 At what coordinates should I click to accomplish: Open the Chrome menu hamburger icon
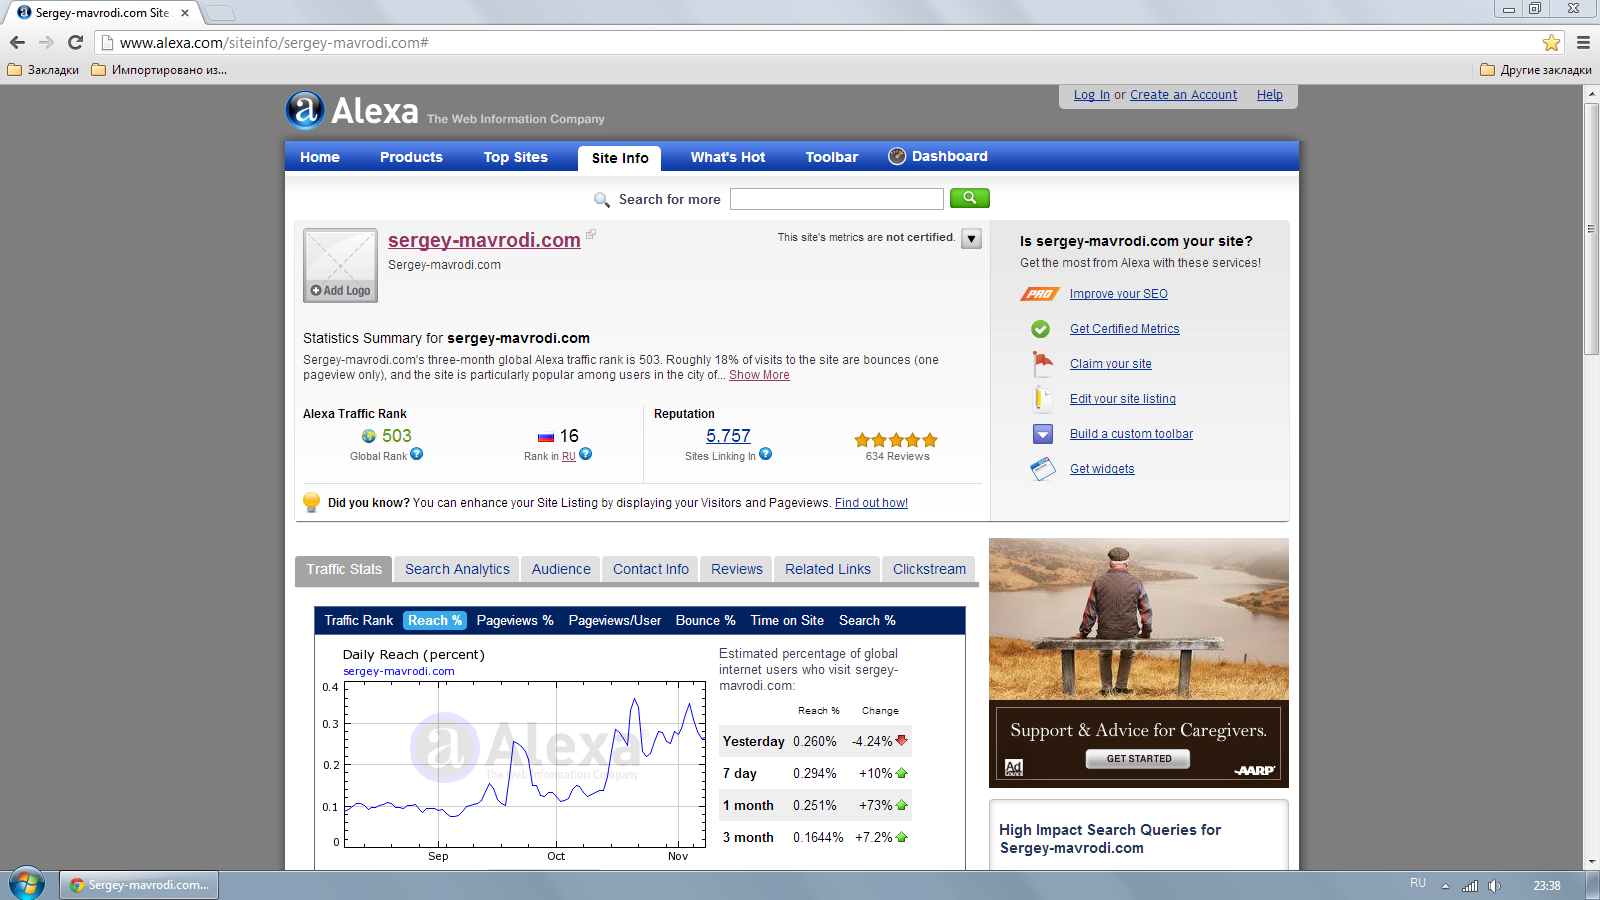pyautogui.click(x=1583, y=42)
